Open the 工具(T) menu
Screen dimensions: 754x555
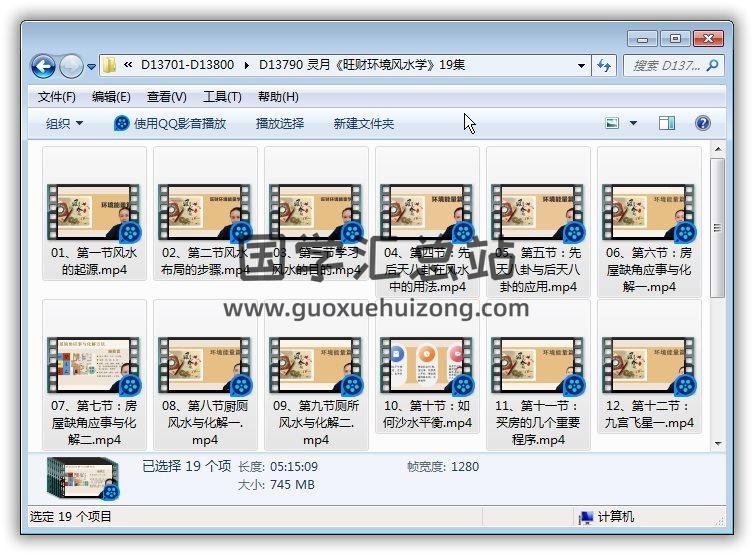click(x=222, y=97)
